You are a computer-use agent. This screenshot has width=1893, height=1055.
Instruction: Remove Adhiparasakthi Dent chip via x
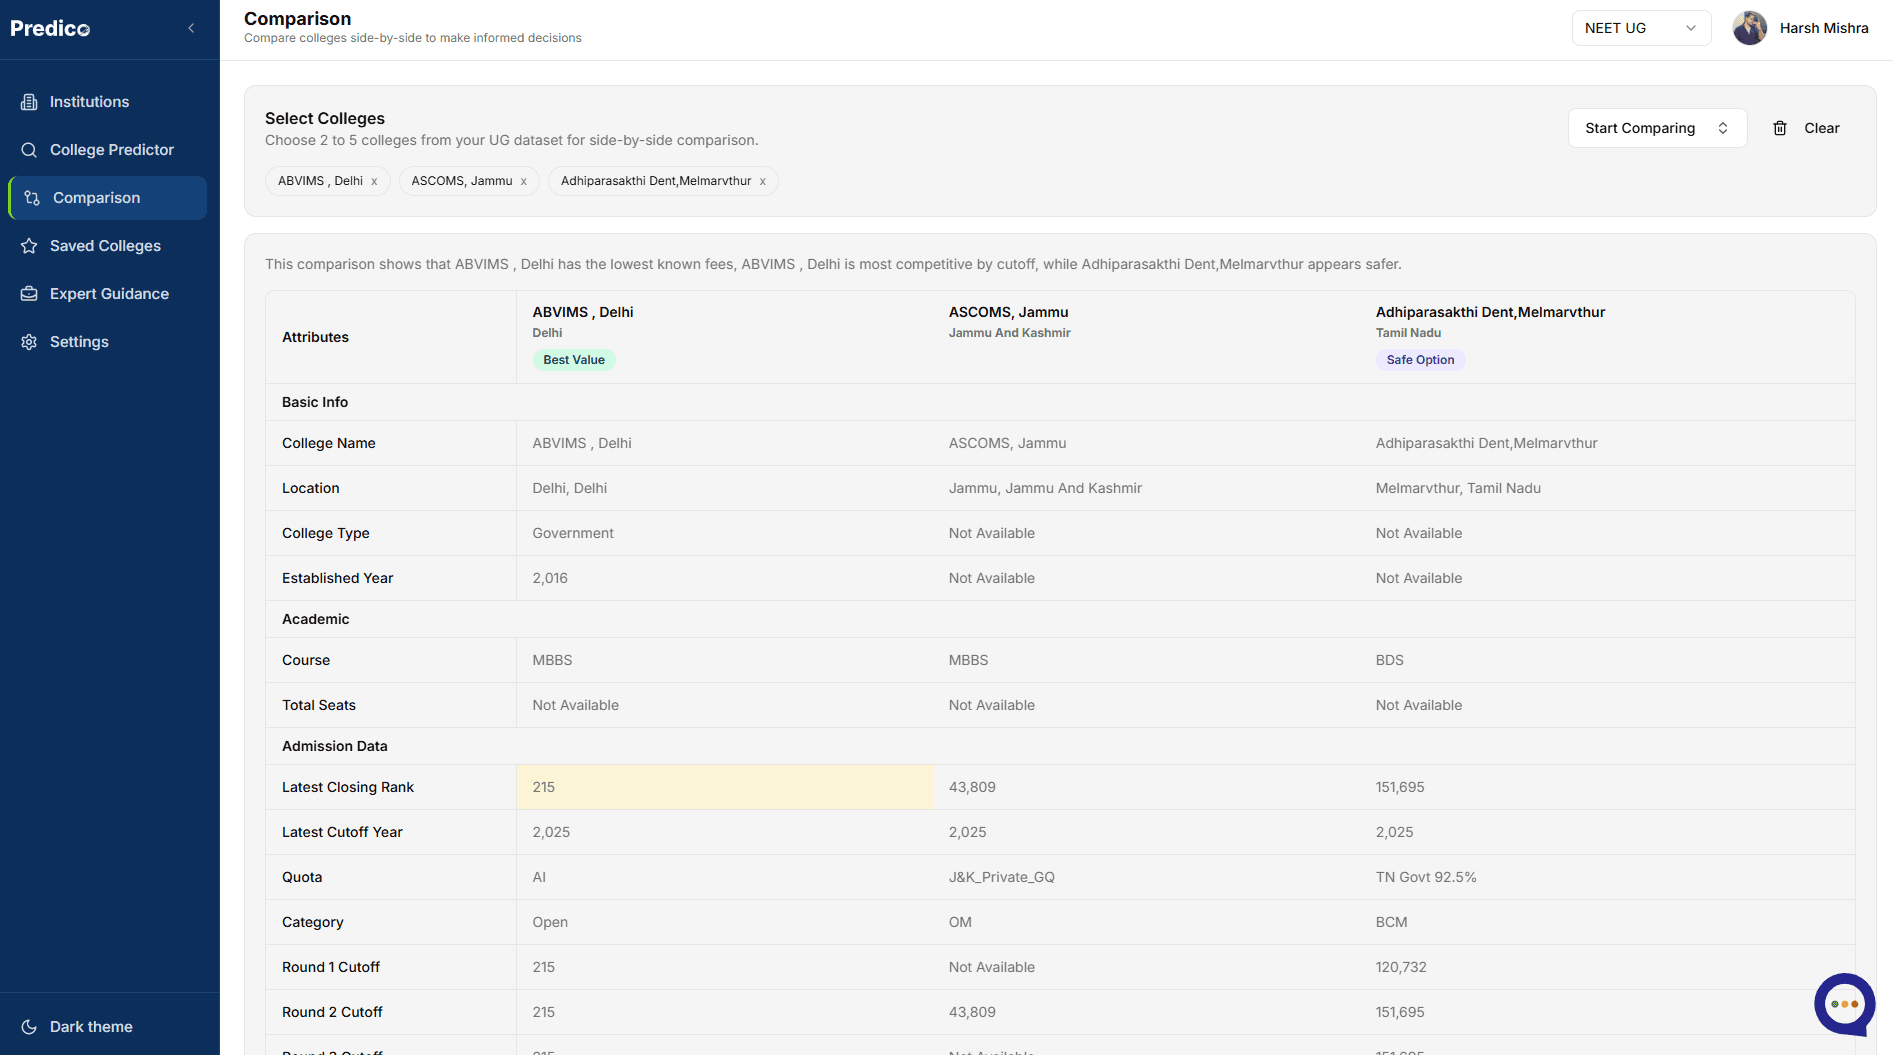point(762,181)
